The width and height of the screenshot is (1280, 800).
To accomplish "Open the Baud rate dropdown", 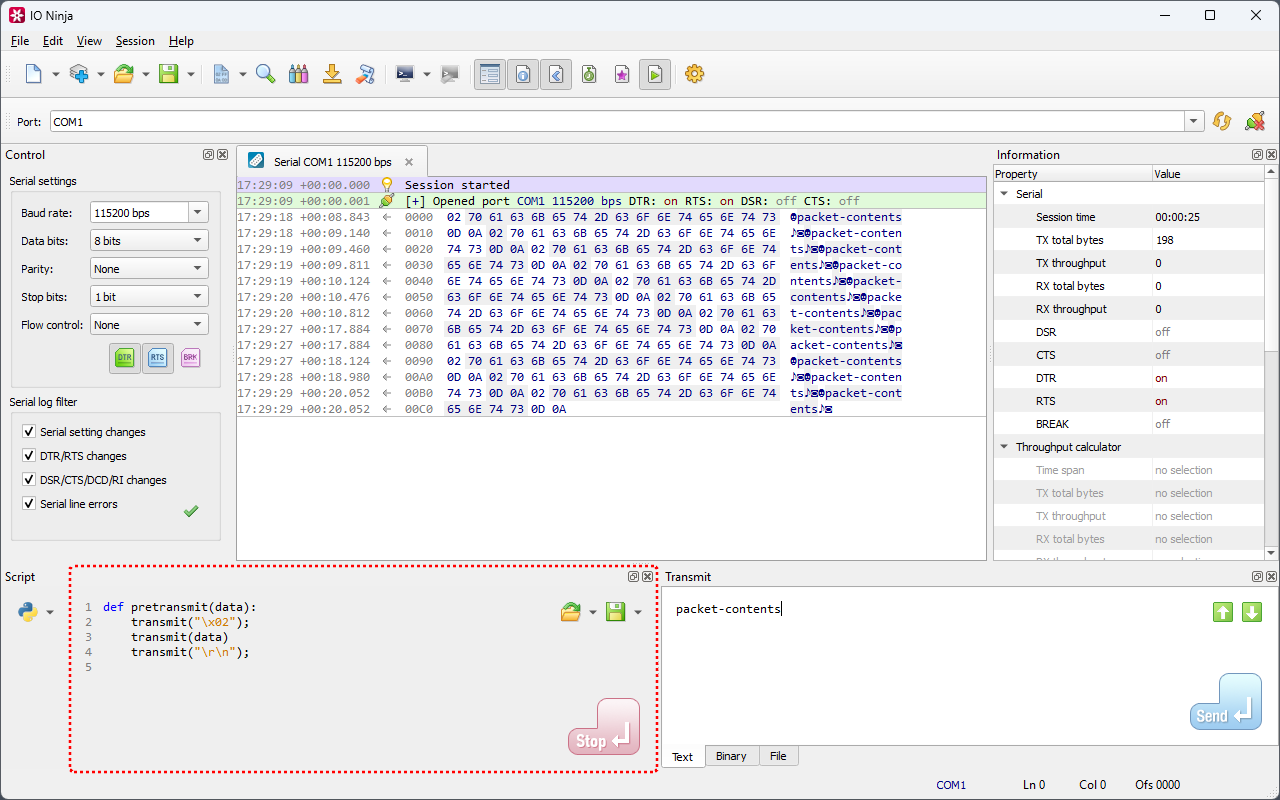I will [198, 212].
